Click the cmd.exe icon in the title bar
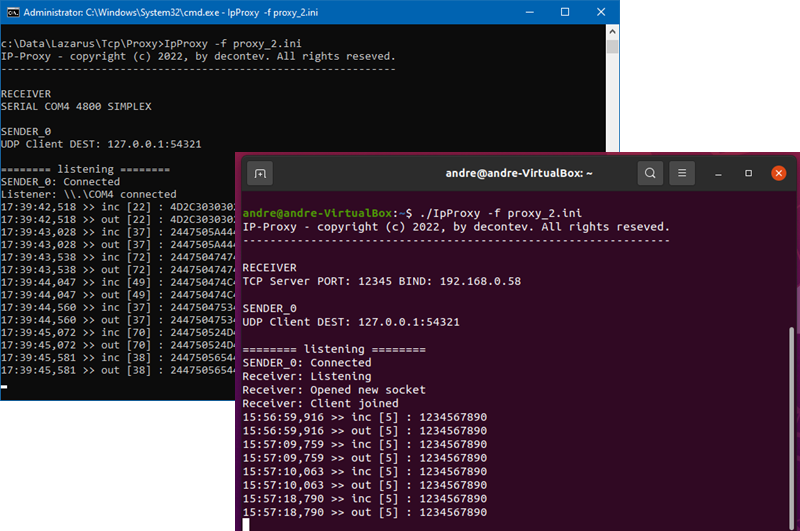Image resolution: width=800 pixels, height=531 pixels. pyautogui.click(x=11, y=13)
